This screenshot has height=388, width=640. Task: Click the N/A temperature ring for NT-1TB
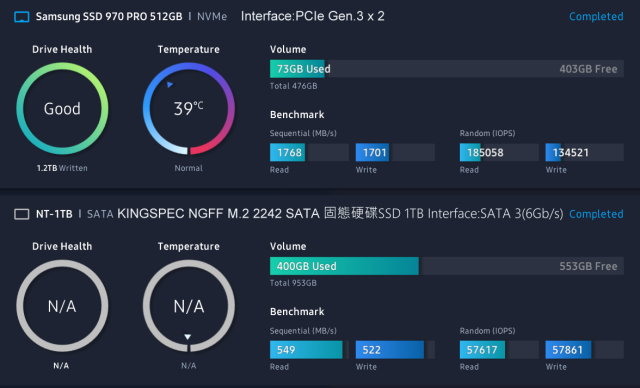pyautogui.click(x=189, y=306)
